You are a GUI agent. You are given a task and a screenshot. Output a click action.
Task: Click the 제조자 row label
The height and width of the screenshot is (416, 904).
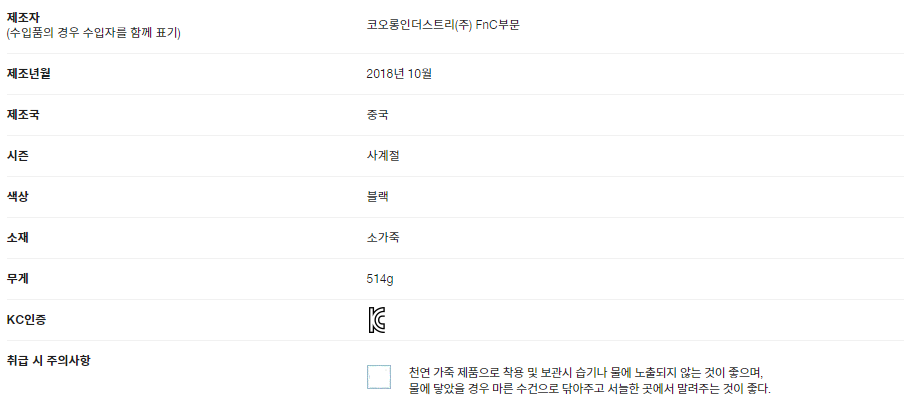click(22, 16)
